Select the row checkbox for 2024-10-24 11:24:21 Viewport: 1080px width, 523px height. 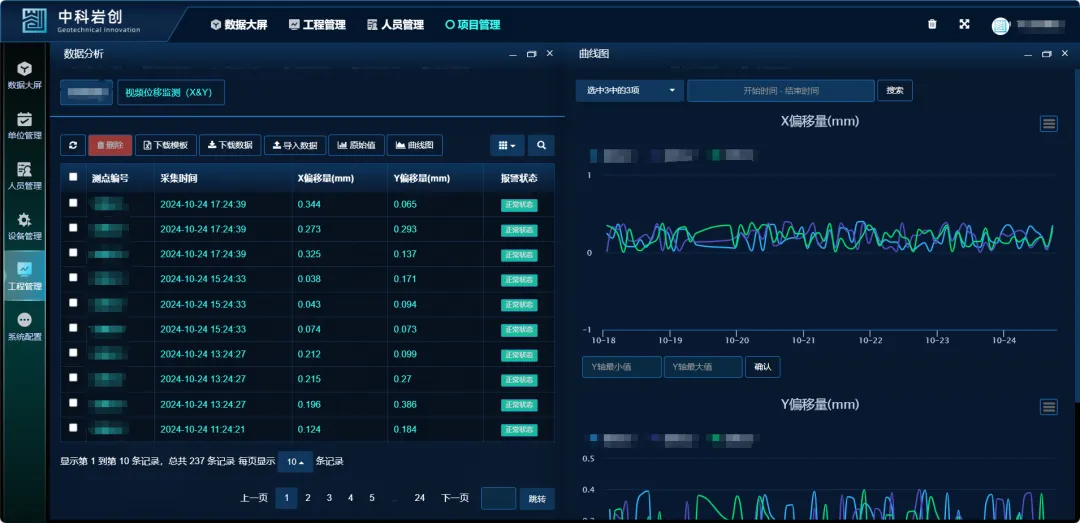73,428
